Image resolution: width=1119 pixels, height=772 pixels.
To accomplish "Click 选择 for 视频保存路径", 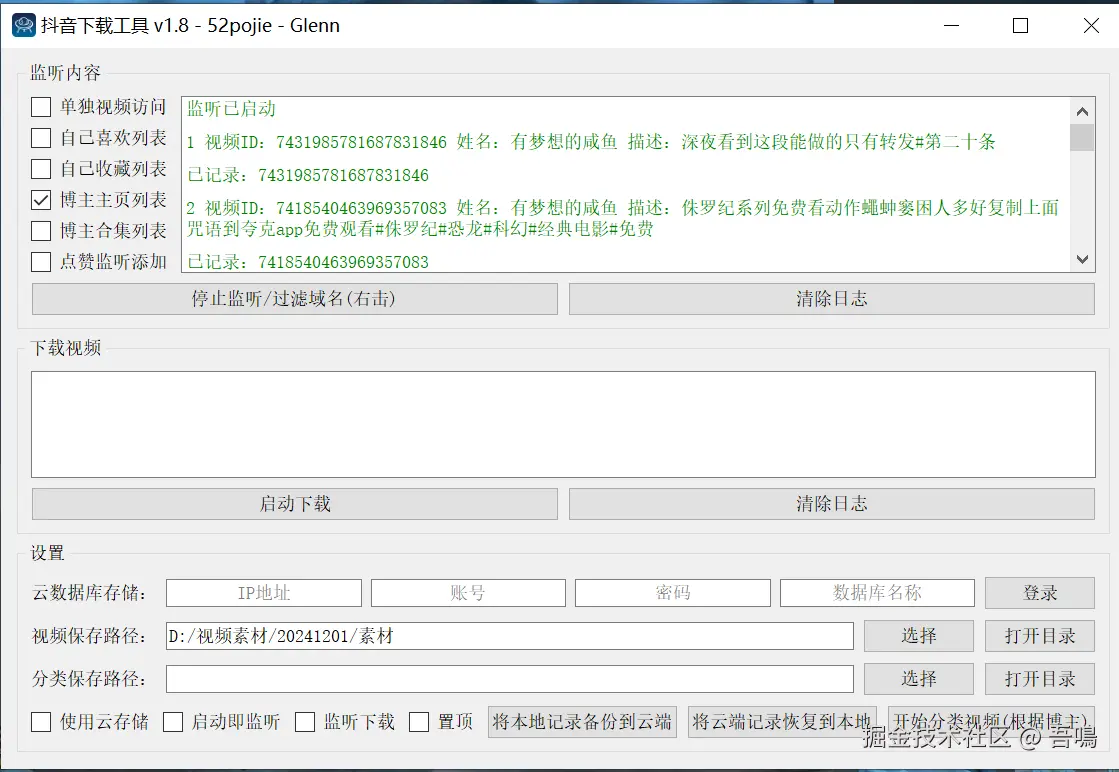I will pos(918,636).
